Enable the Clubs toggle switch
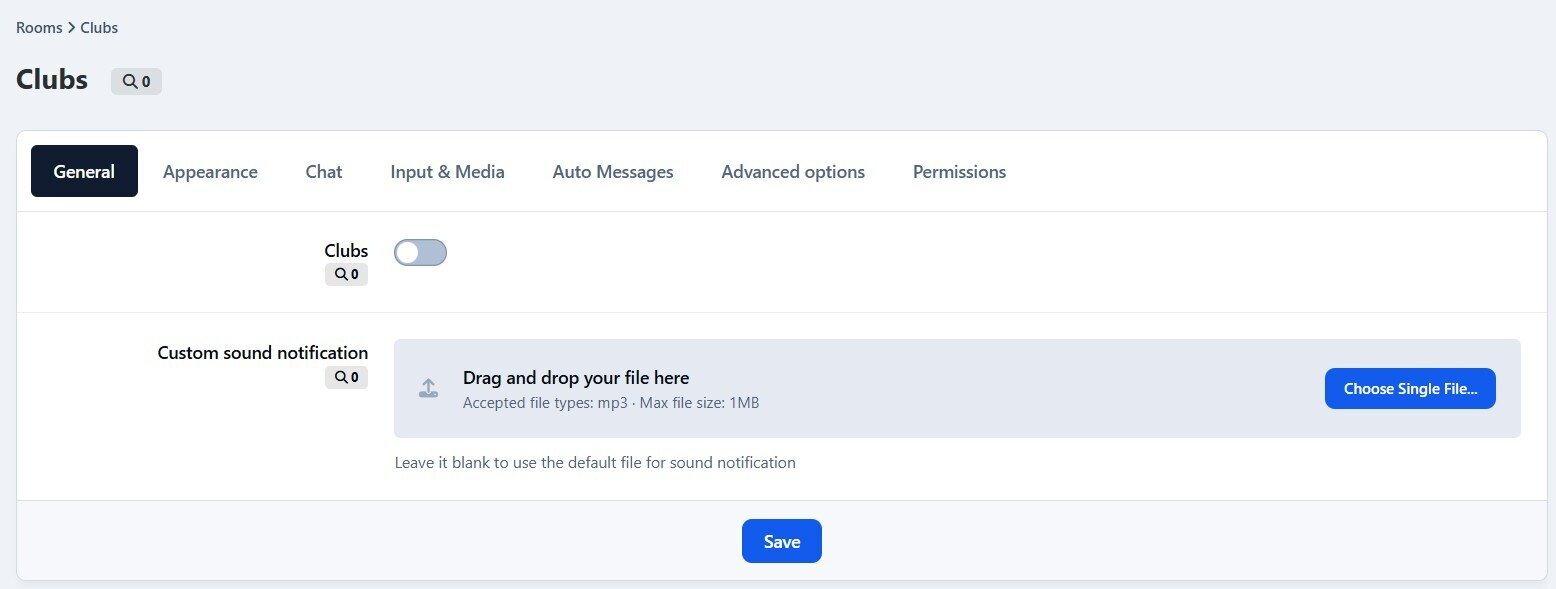The height and width of the screenshot is (589, 1556). click(x=420, y=253)
